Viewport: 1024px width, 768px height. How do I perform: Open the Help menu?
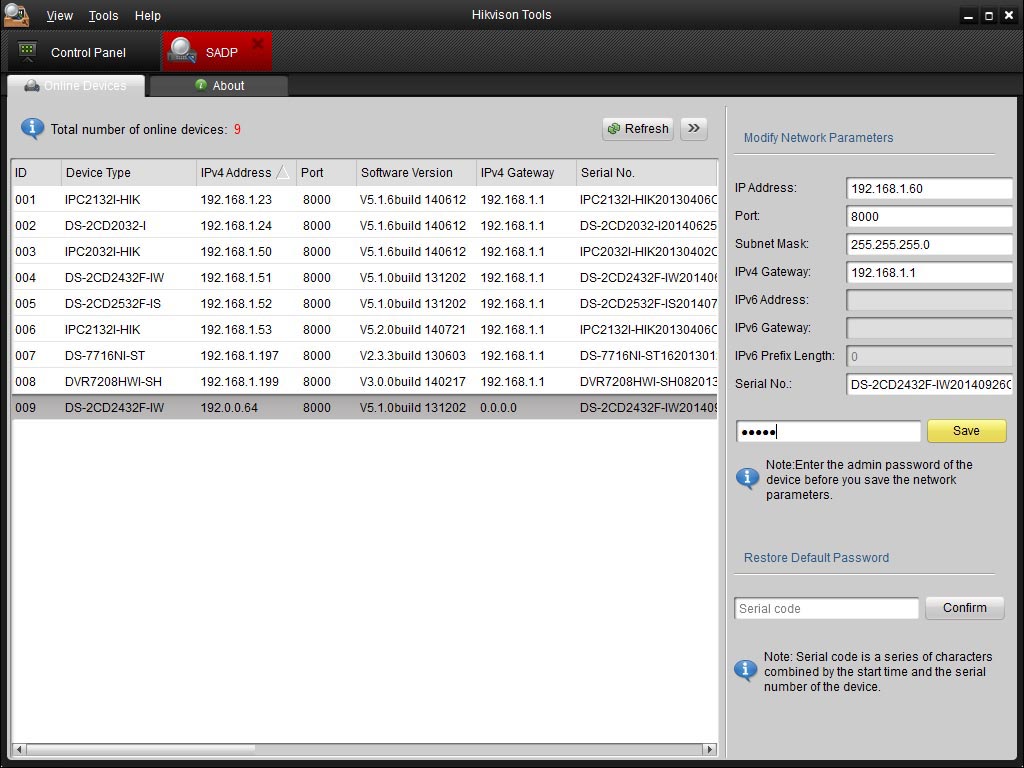point(148,15)
